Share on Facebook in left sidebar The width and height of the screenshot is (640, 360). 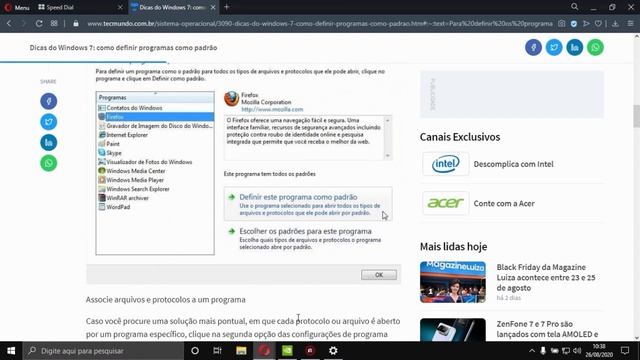tap(49, 101)
